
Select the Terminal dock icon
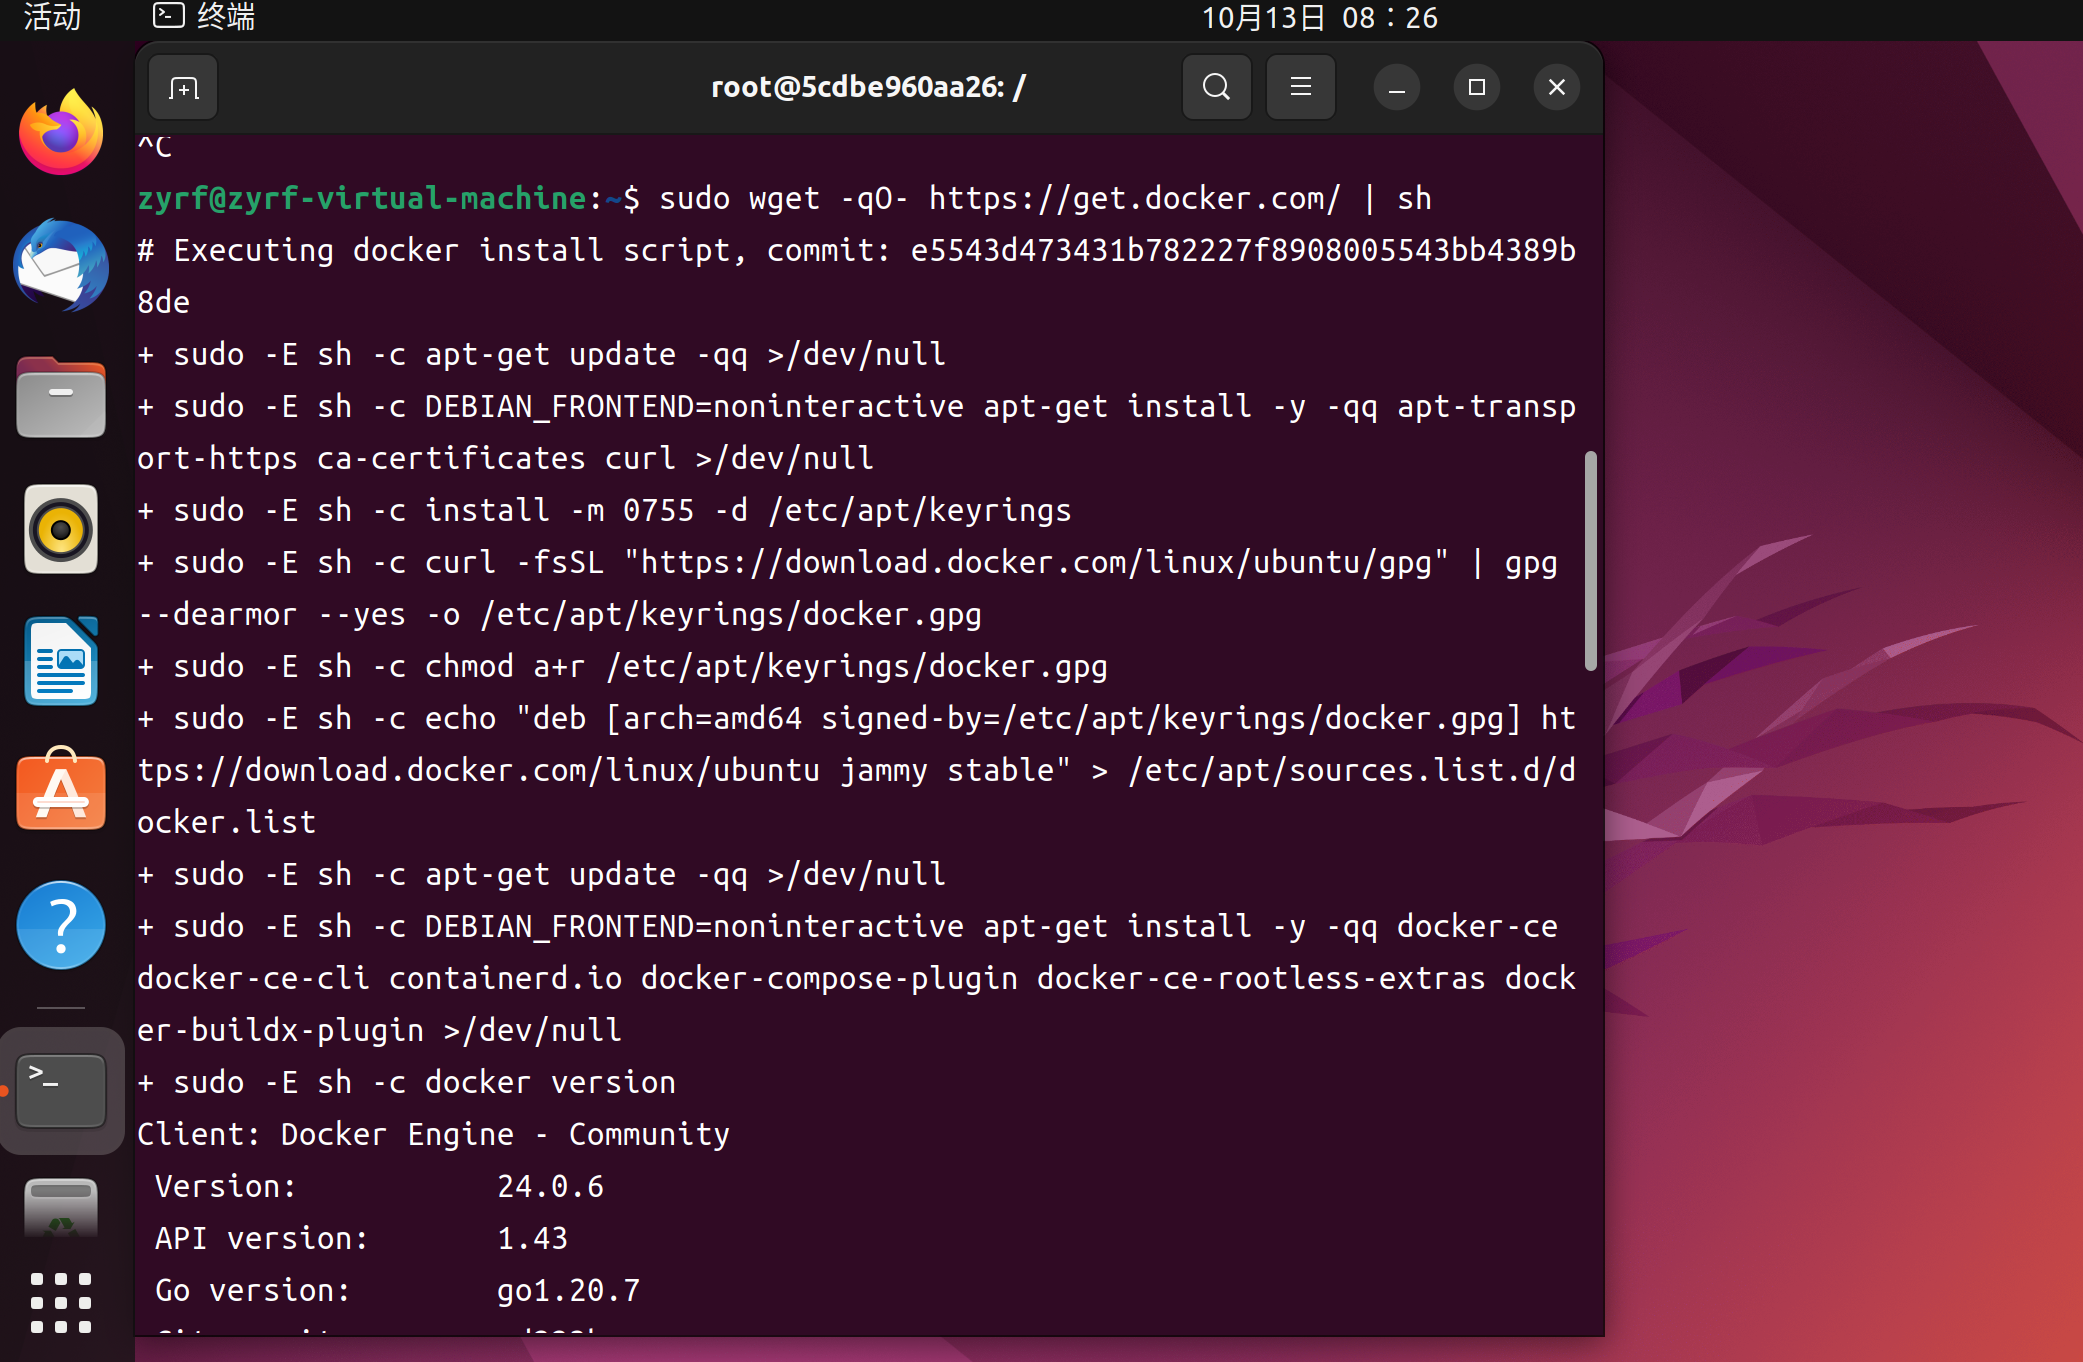[x=61, y=1090]
